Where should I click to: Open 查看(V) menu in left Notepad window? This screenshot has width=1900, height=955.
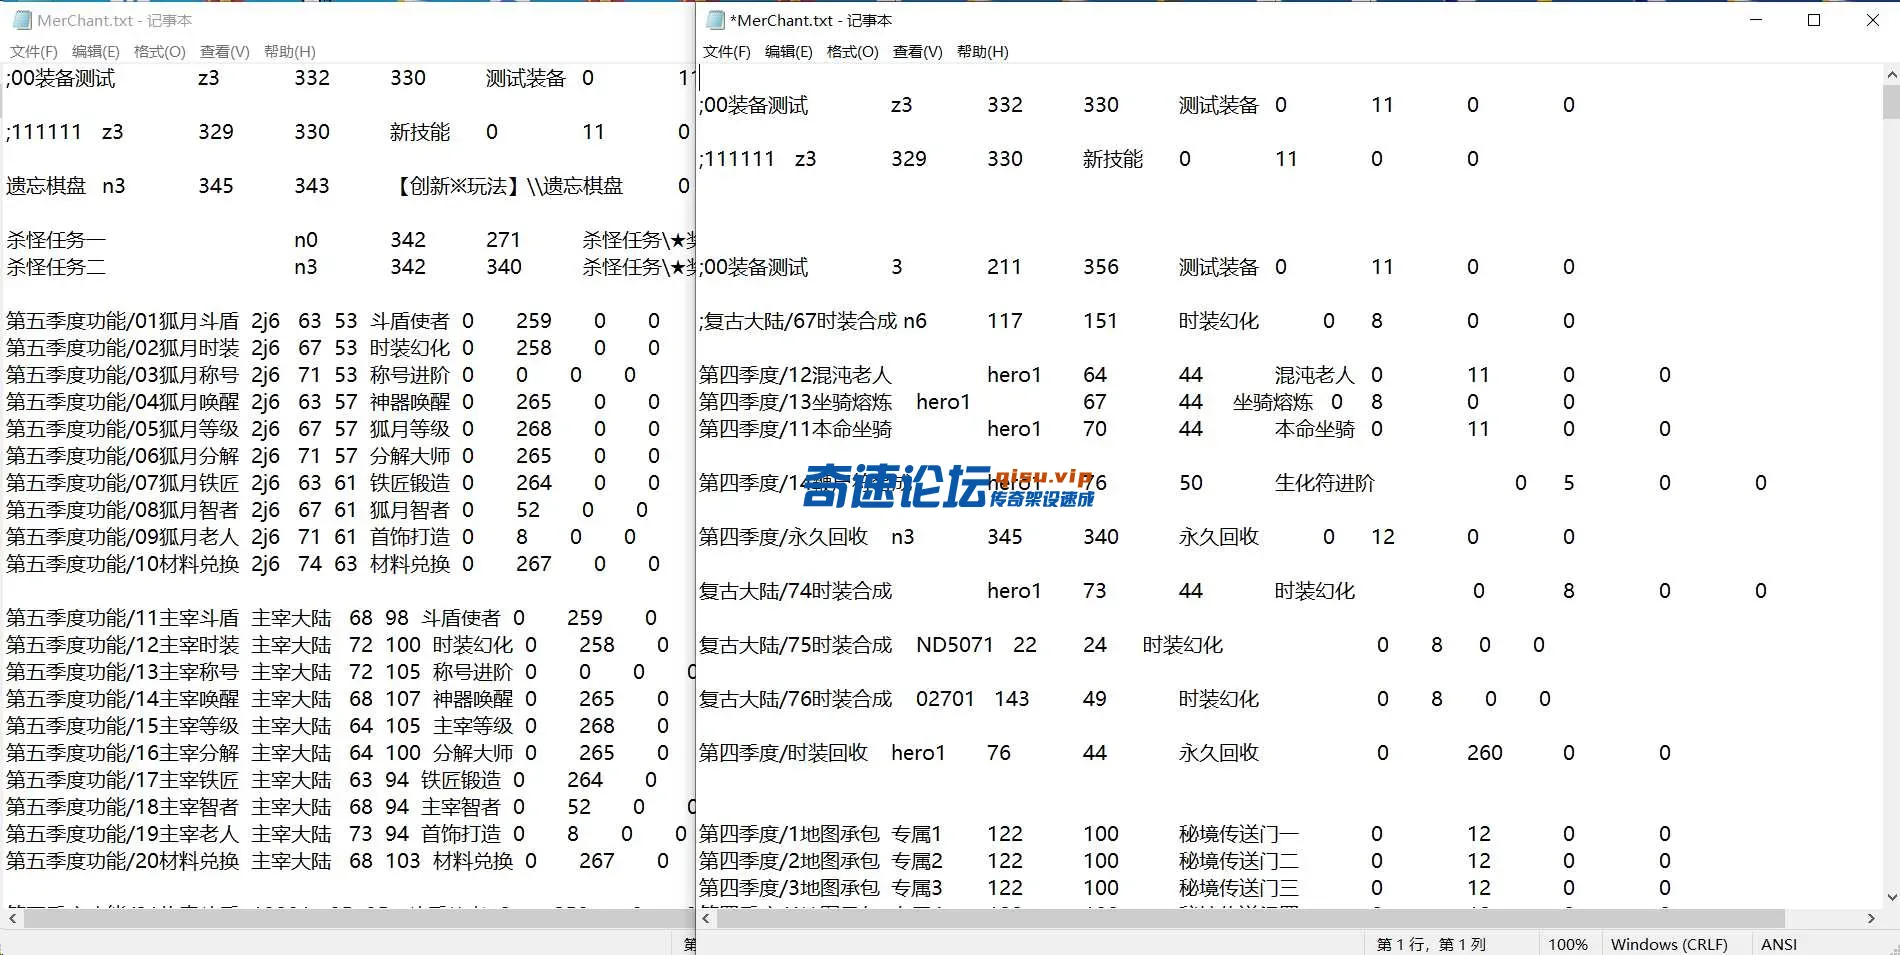pos(225,51)
